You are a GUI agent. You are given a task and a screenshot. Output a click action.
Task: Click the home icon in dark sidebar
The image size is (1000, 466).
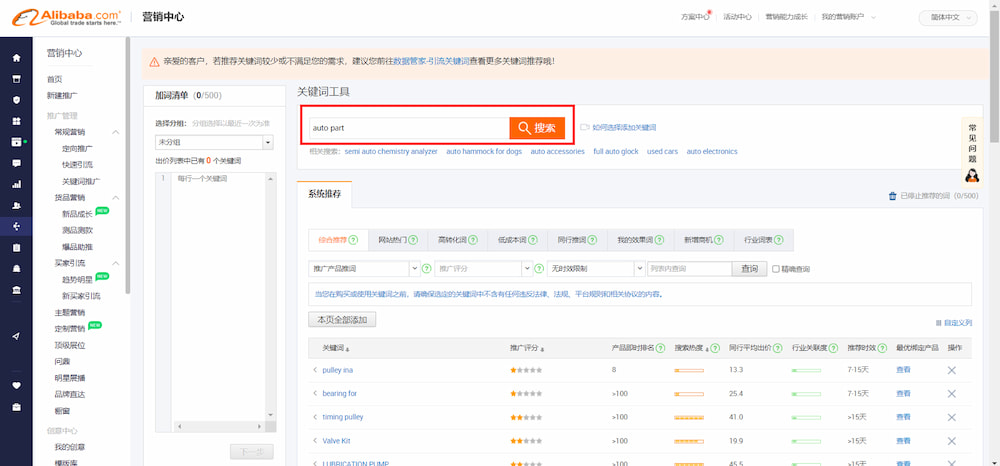point(17,58)
